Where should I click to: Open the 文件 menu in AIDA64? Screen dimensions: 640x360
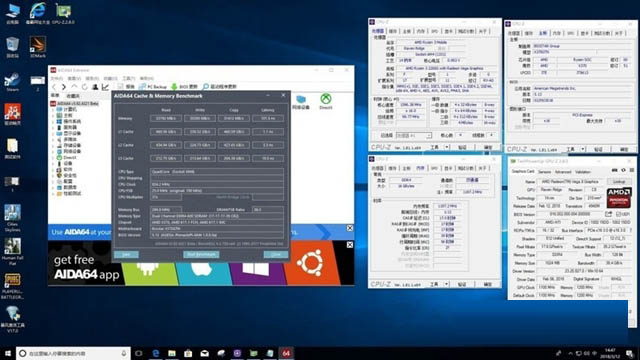pyautogui.click(x=56, y=78)
